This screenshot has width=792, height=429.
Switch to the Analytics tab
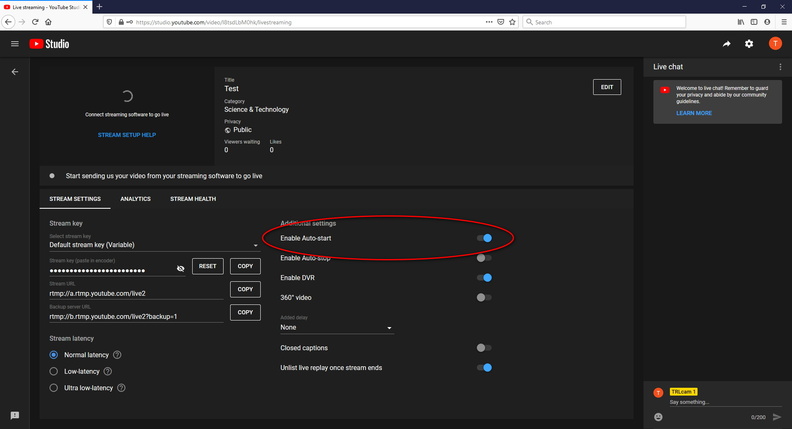tap(135, 199)
